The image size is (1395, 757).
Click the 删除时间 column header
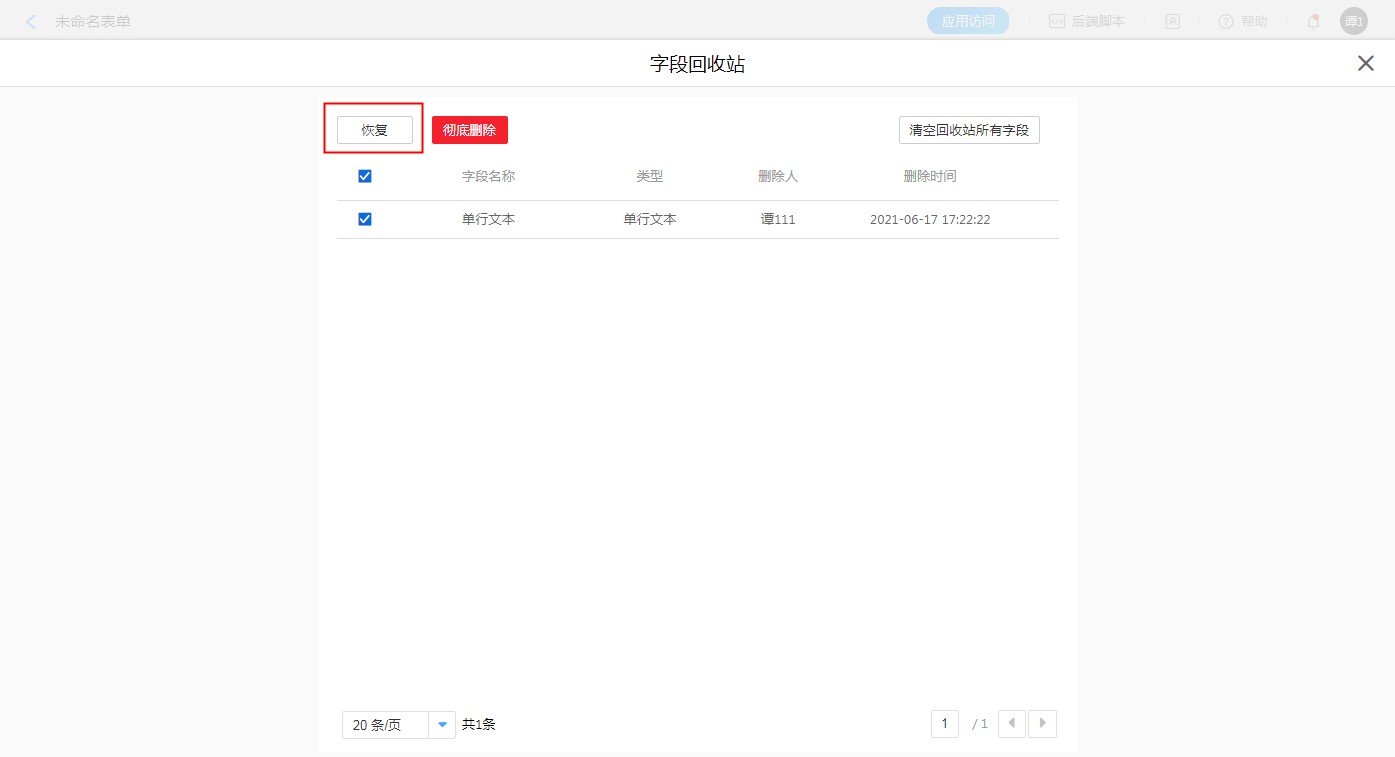pos(930,176)
